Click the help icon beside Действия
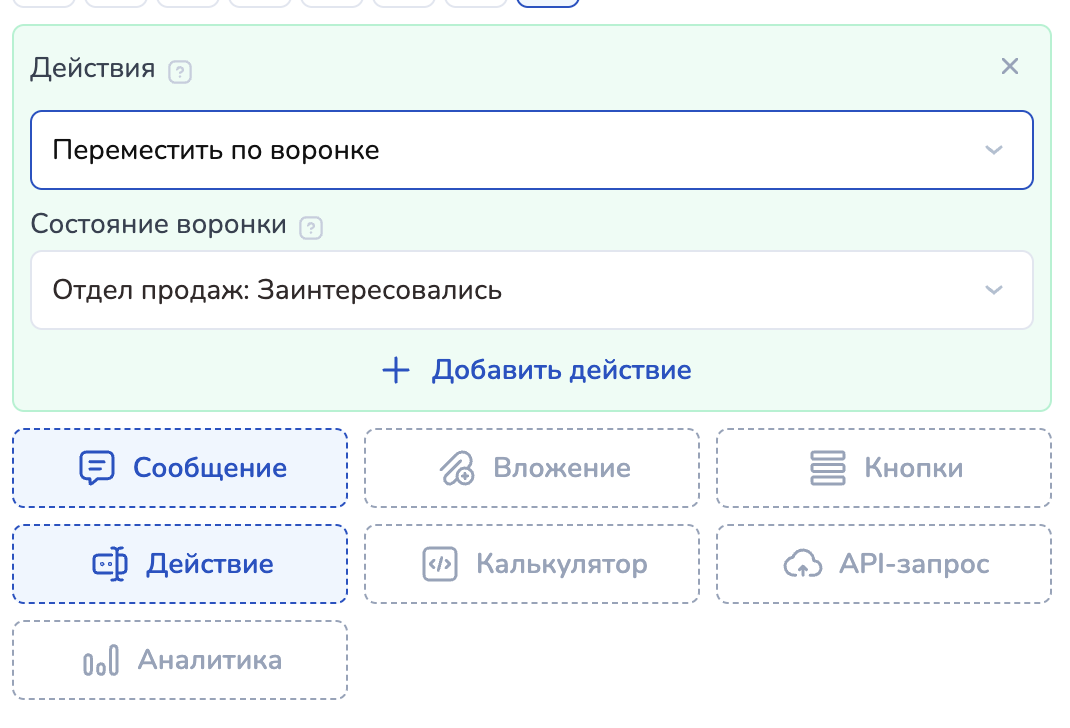 180,72
